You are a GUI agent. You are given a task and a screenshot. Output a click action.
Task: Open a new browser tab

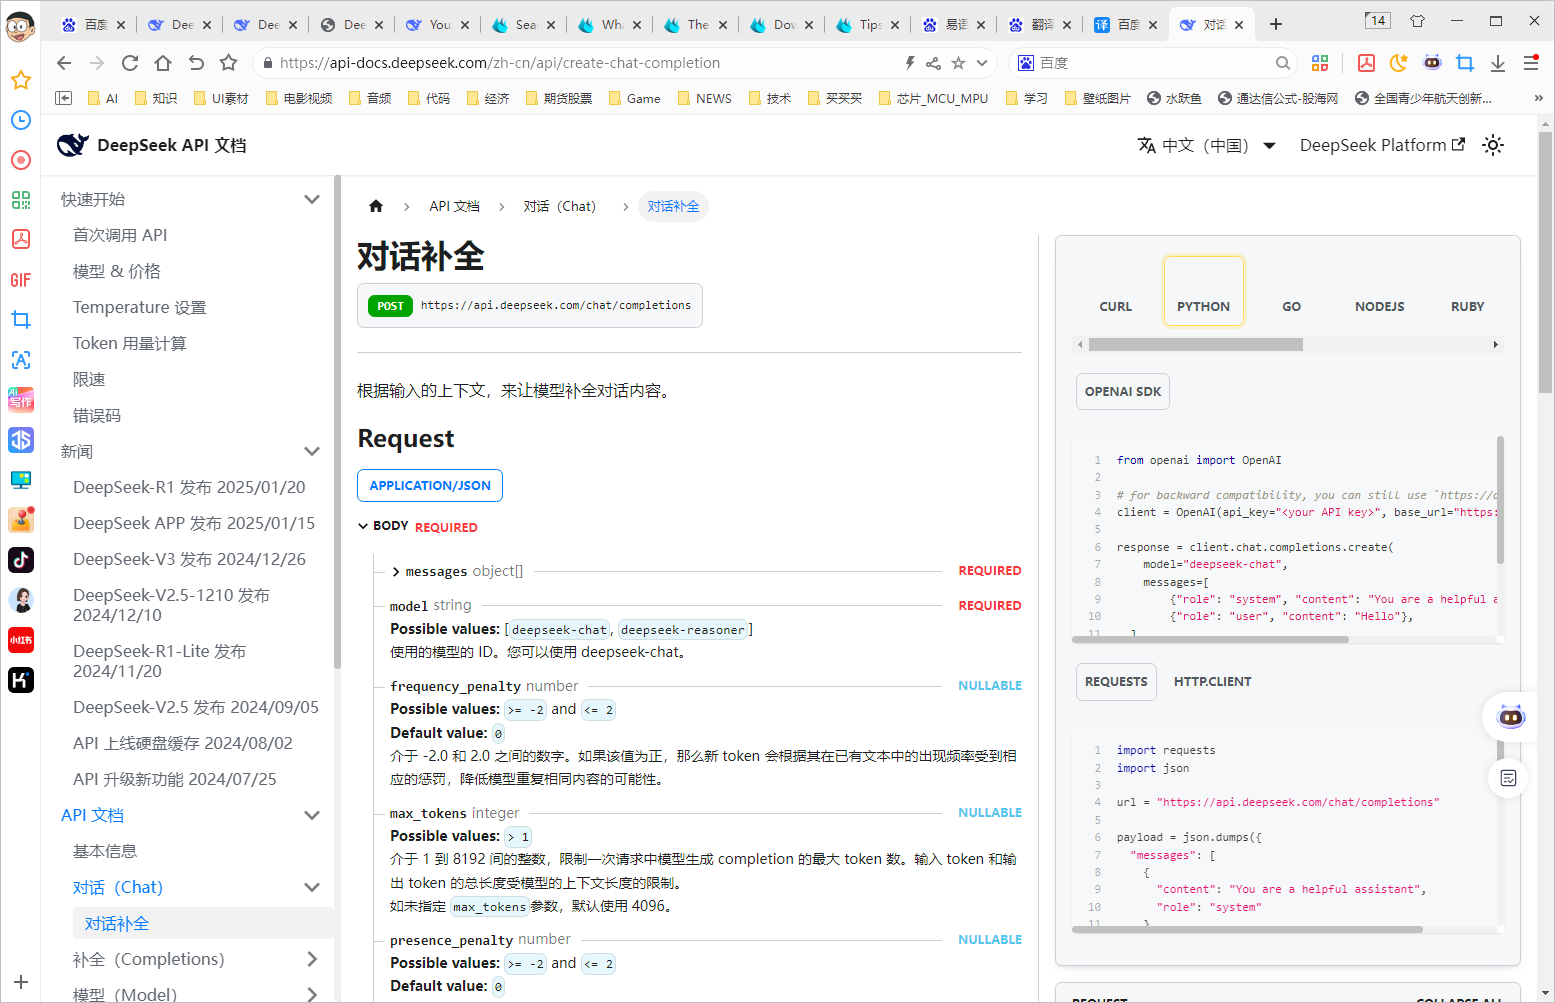[x=1276, y=24]
